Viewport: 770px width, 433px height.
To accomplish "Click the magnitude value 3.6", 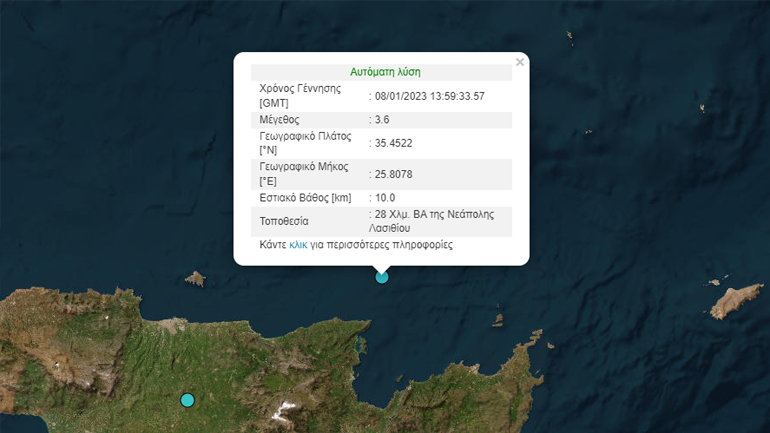I will coord(381,120).
